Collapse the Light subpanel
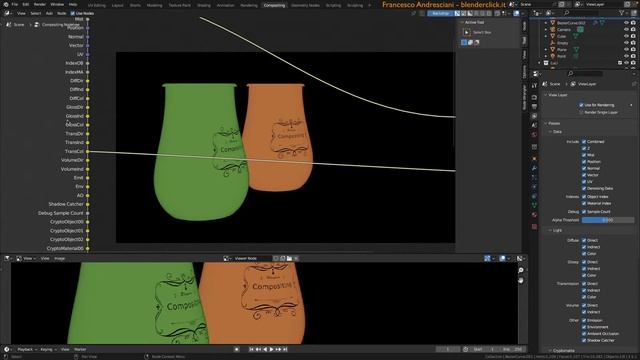The image size is (640, 360). (550, 230)
